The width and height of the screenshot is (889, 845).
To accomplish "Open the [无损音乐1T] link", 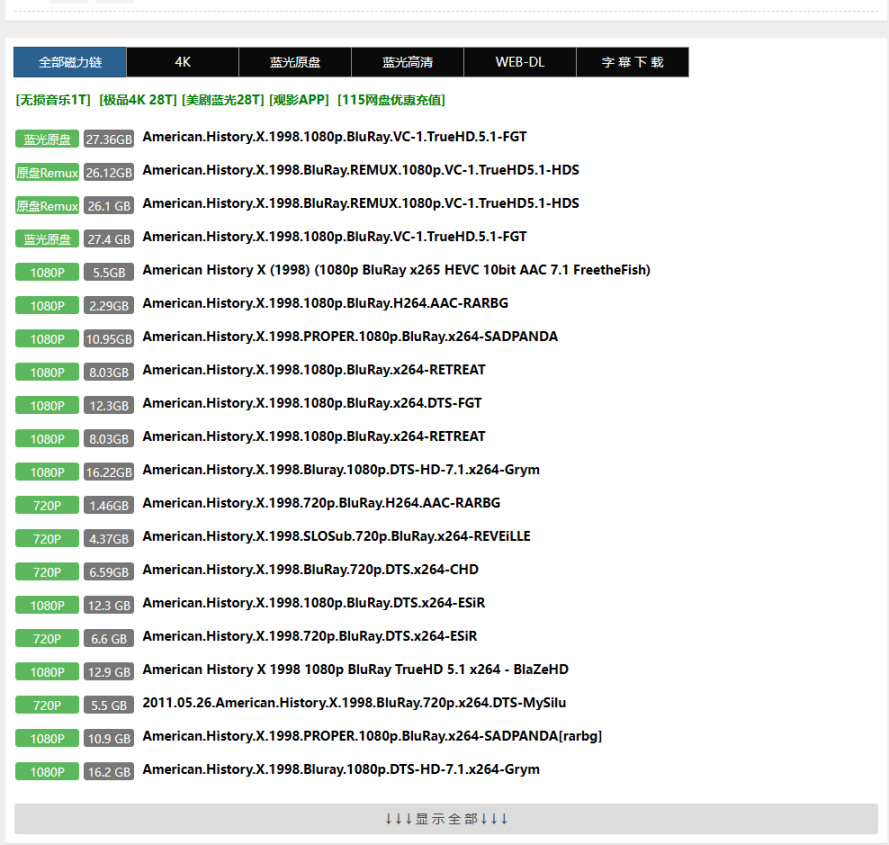I will point(53,100).
